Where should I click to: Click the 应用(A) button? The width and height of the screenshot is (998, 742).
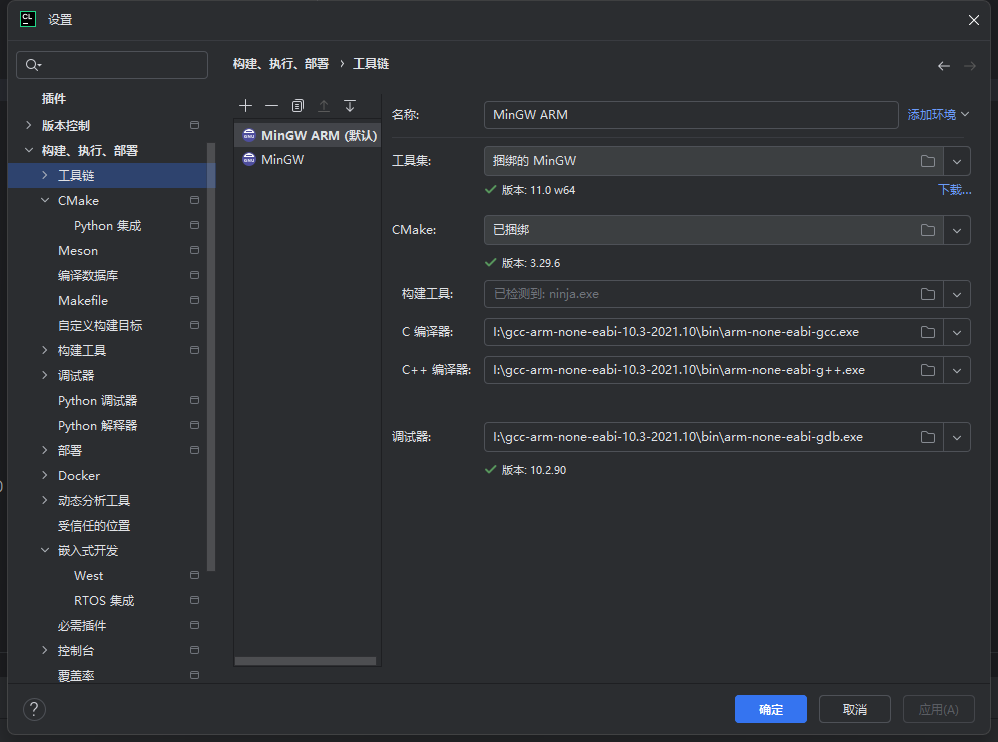tap(938, 709)
